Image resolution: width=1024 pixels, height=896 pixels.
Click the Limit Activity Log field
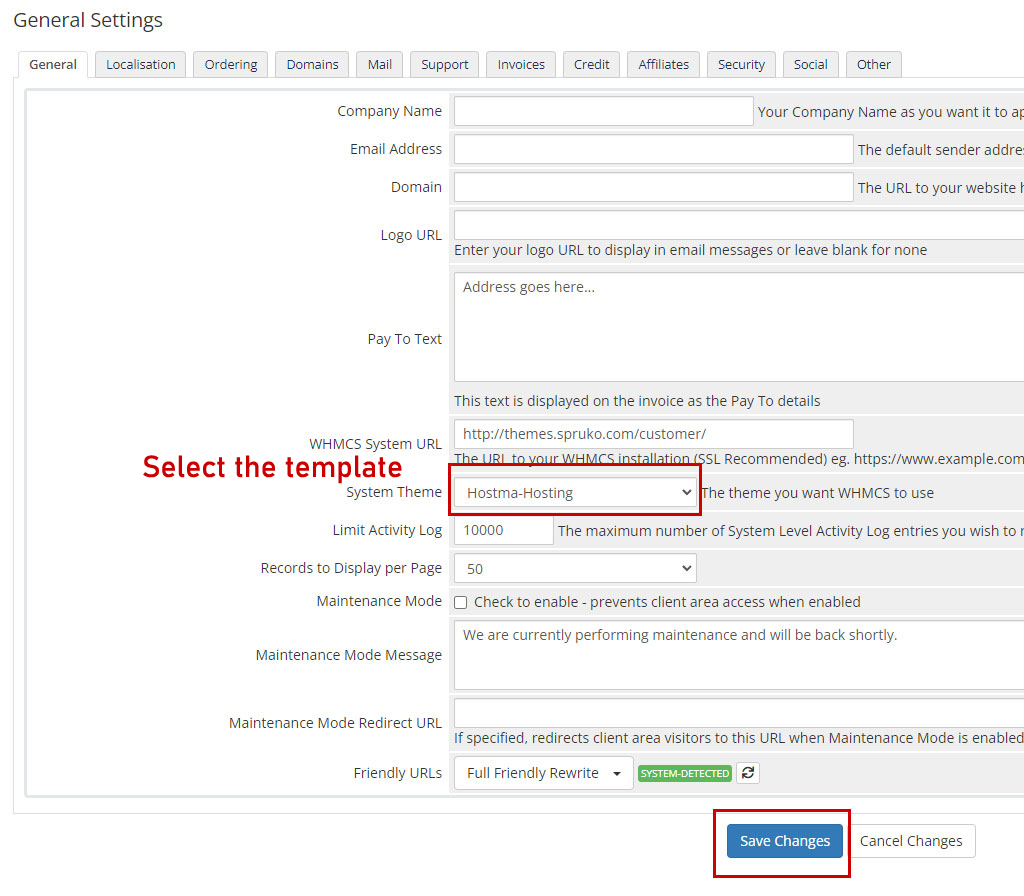coord(503,530)
